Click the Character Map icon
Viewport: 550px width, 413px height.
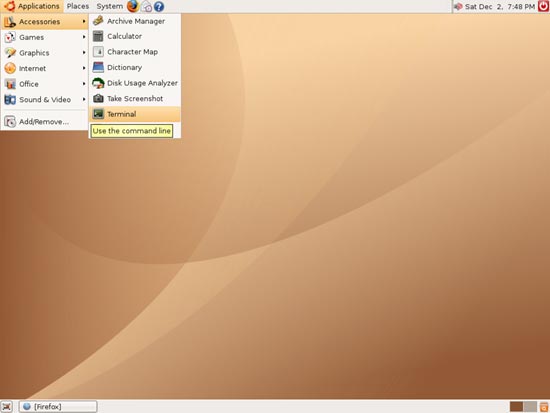pos(98,52)
